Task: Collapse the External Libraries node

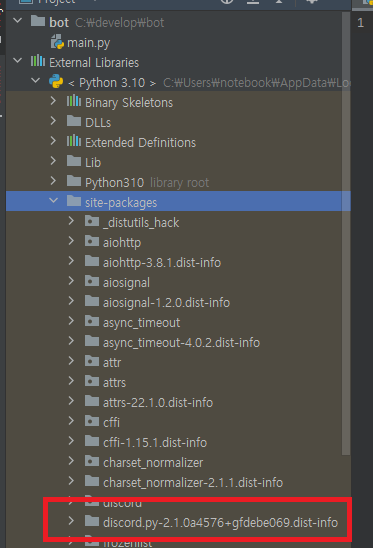Action: click(x=17, y=61)
